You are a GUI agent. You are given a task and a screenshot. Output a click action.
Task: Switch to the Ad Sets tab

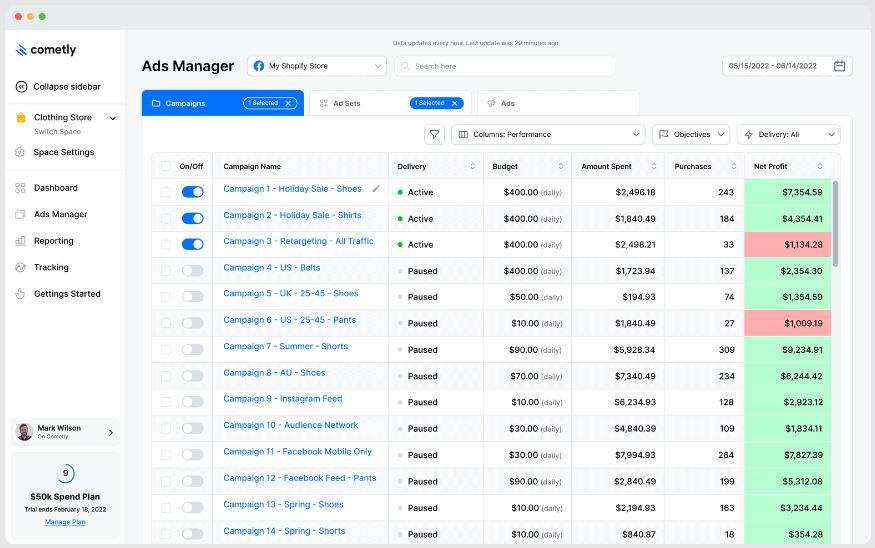(x=390, y=103)
